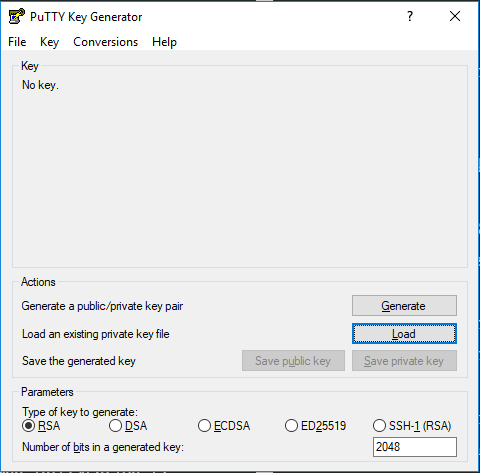Open the Help menu
Image resolution: width=480 pixels, height=473 pixels.
pos(164,42)
